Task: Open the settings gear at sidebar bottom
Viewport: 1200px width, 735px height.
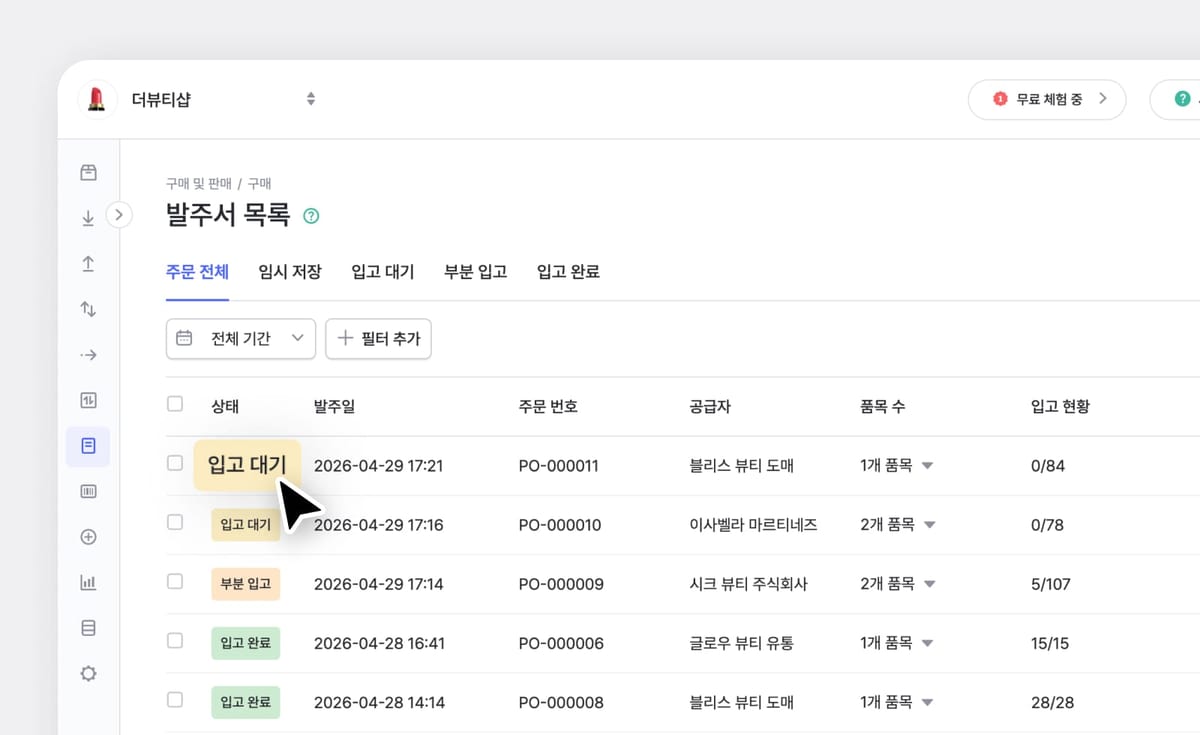Action: 87,673
